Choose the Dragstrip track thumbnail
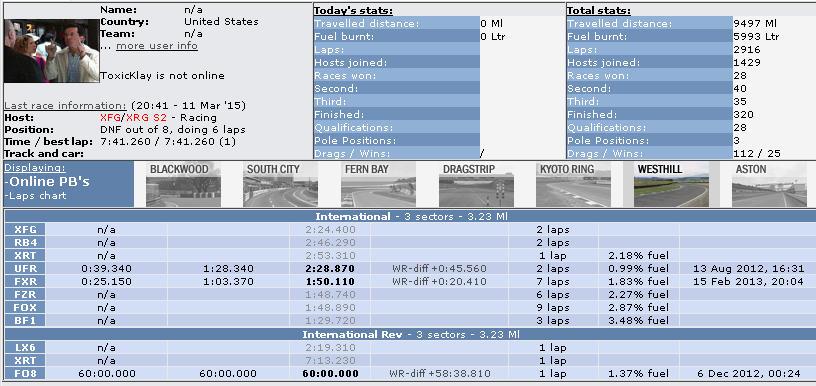The width and height of the screenshot is (816, 386). (x=476, y=185)
